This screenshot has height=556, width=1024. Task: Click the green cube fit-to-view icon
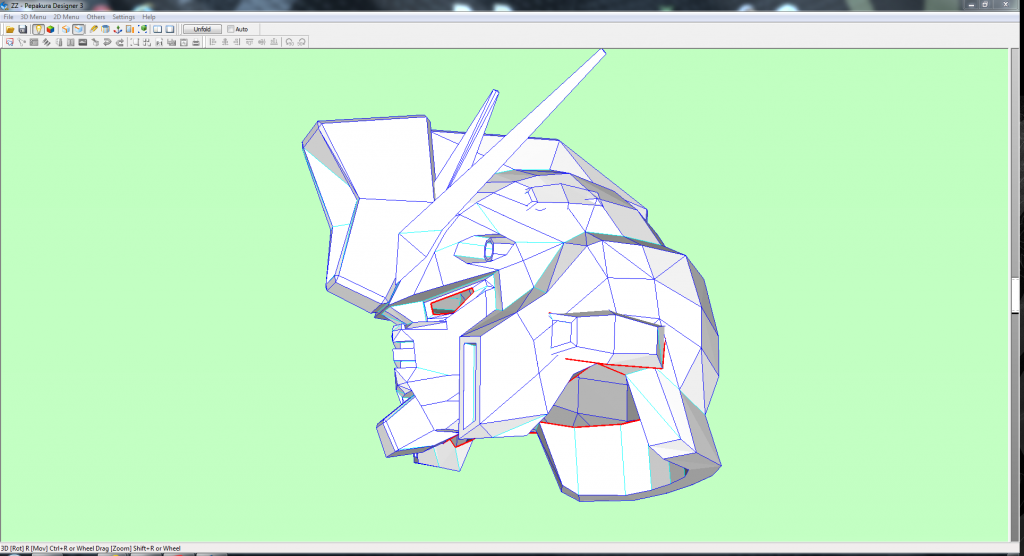[x=143, y=29]
